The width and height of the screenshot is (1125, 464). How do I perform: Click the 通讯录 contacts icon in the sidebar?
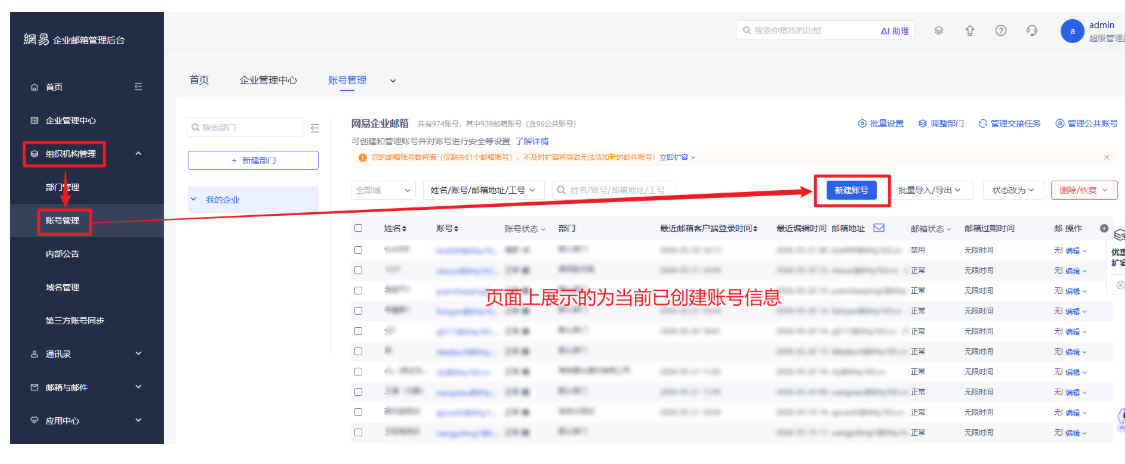pyautogui.click(x=34, y=354)
